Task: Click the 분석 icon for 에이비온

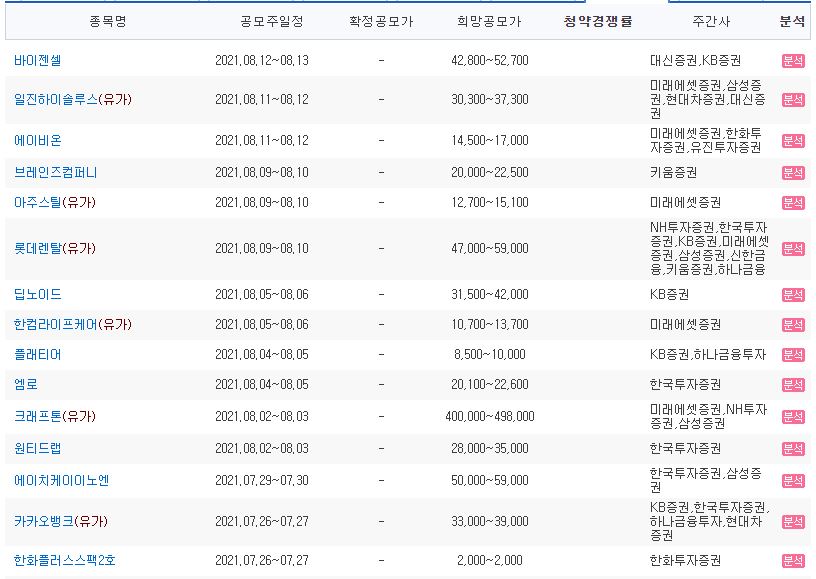Action: pyautogui.click(x=793, y=141)
